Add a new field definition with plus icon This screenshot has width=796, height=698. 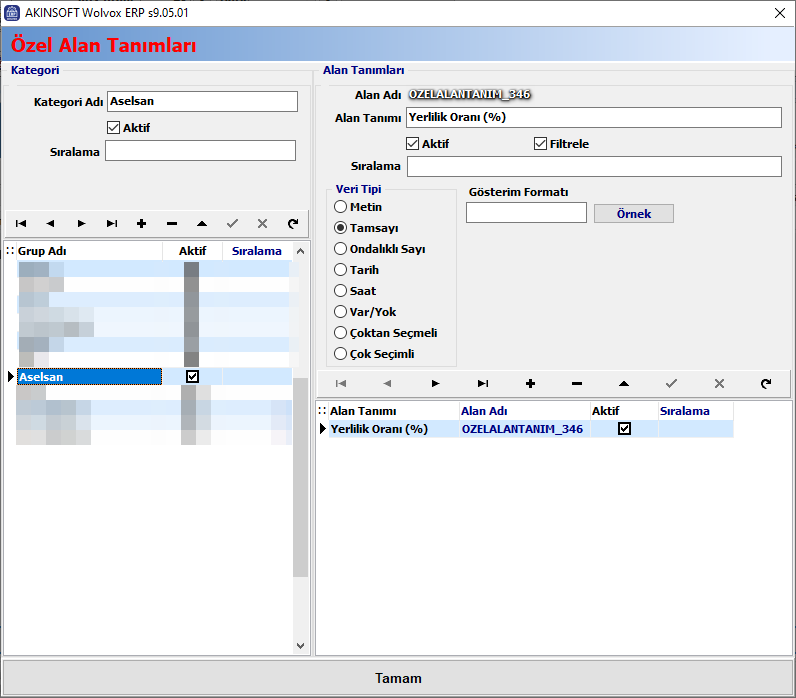530,383
